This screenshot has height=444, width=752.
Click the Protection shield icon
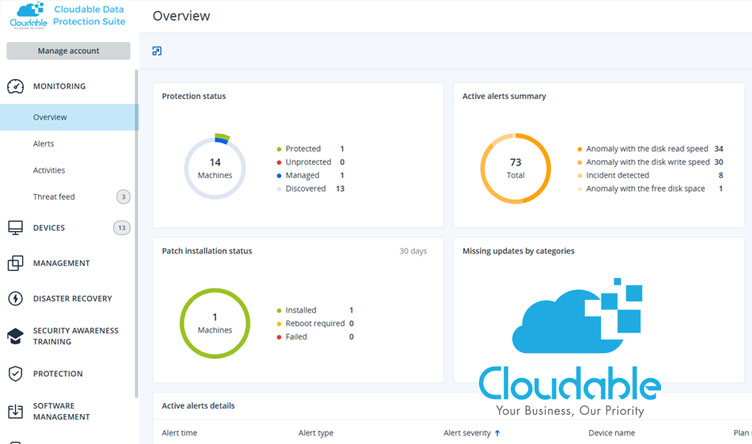15,374
